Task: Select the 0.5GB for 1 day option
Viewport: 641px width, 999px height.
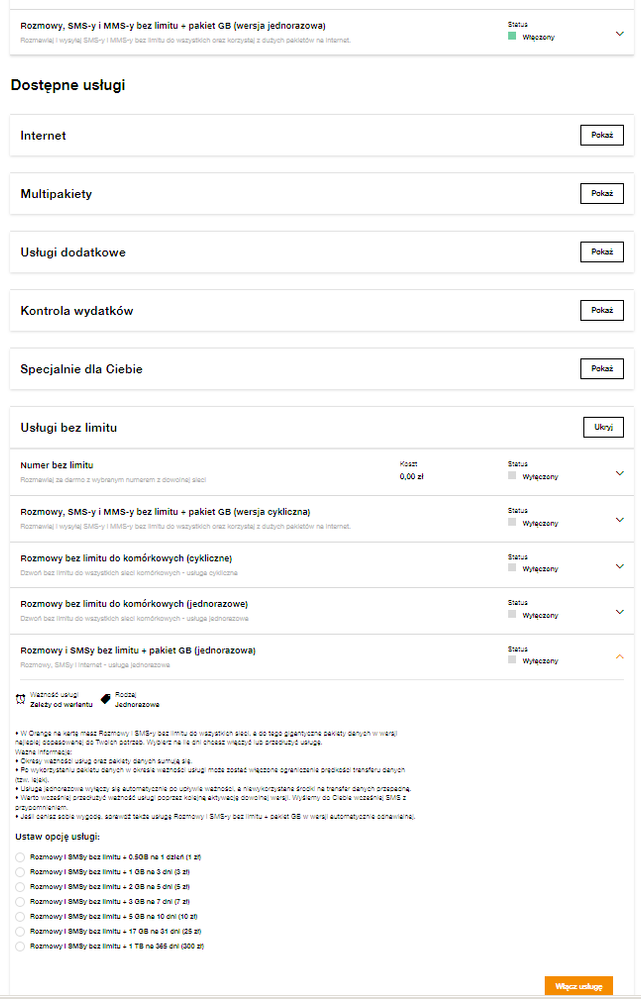Action: [x=20, y=858]
